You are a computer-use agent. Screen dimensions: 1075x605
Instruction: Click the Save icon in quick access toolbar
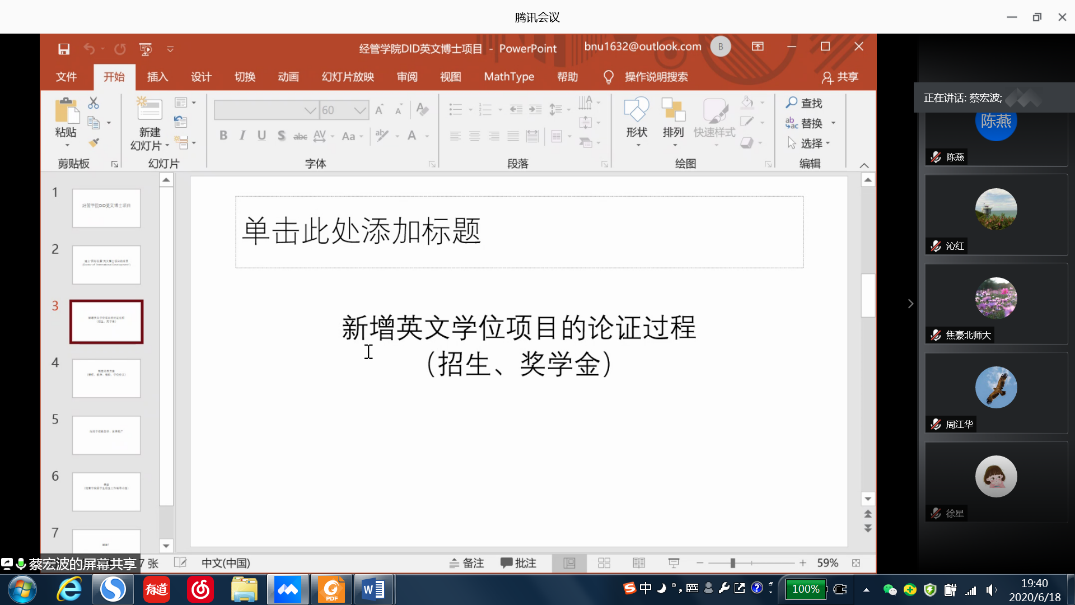(x=64, y=48)
